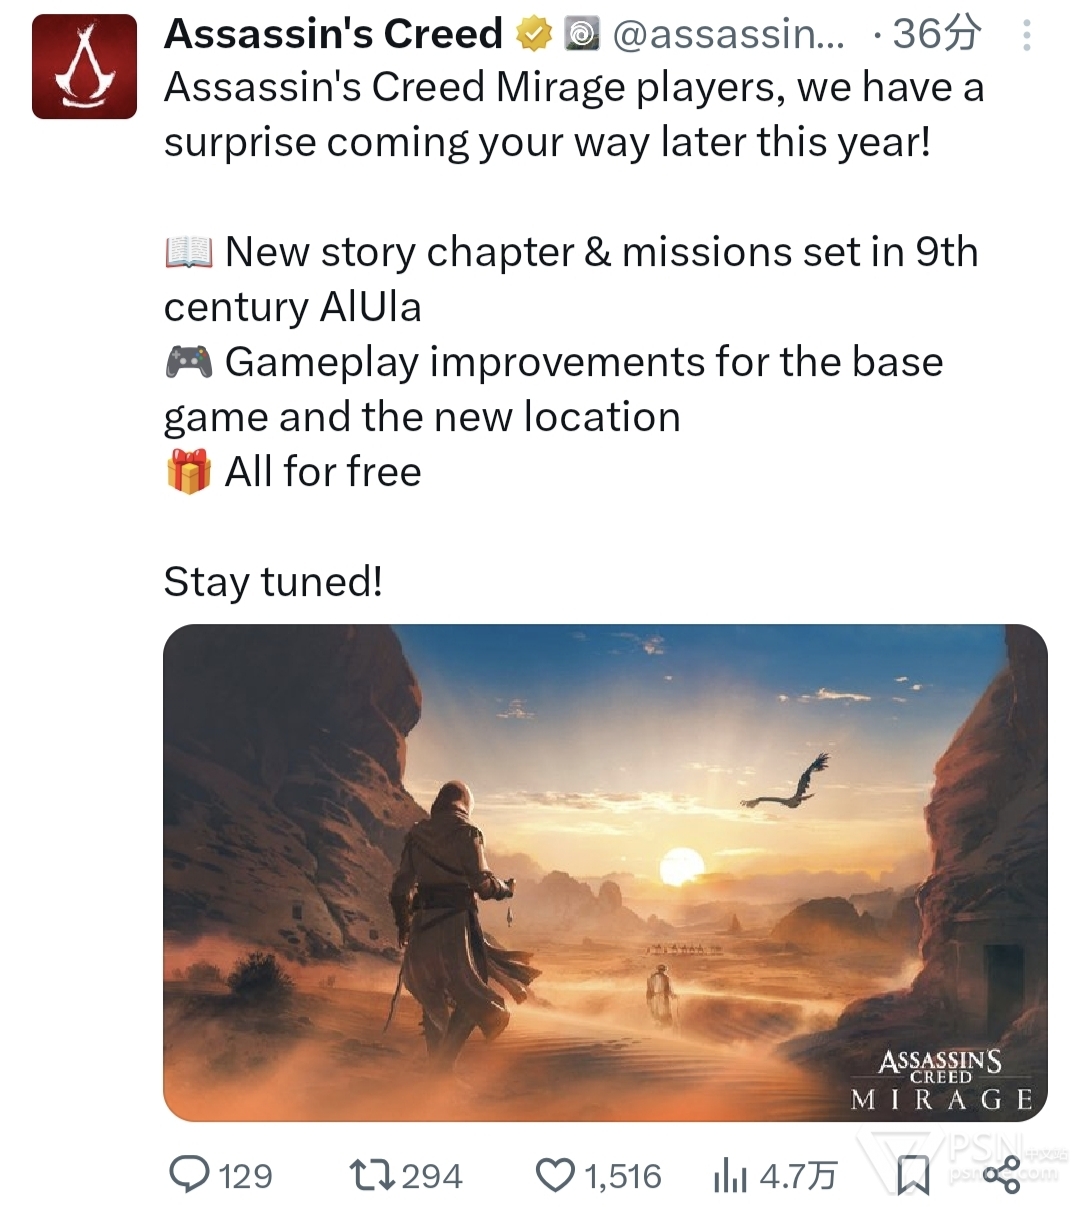This screenshot has width=1080, height=1207.
Task: Click the @assassin... handle text
Action: pos(728,35)
